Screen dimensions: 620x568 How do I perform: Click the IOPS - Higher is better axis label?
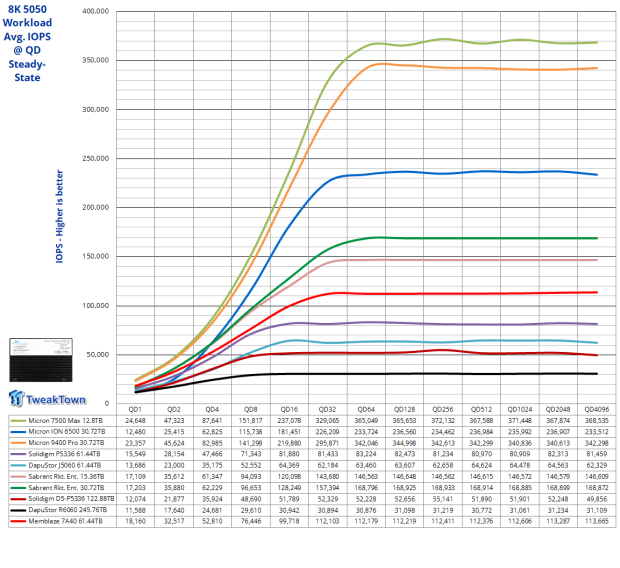tap(59, 216)
